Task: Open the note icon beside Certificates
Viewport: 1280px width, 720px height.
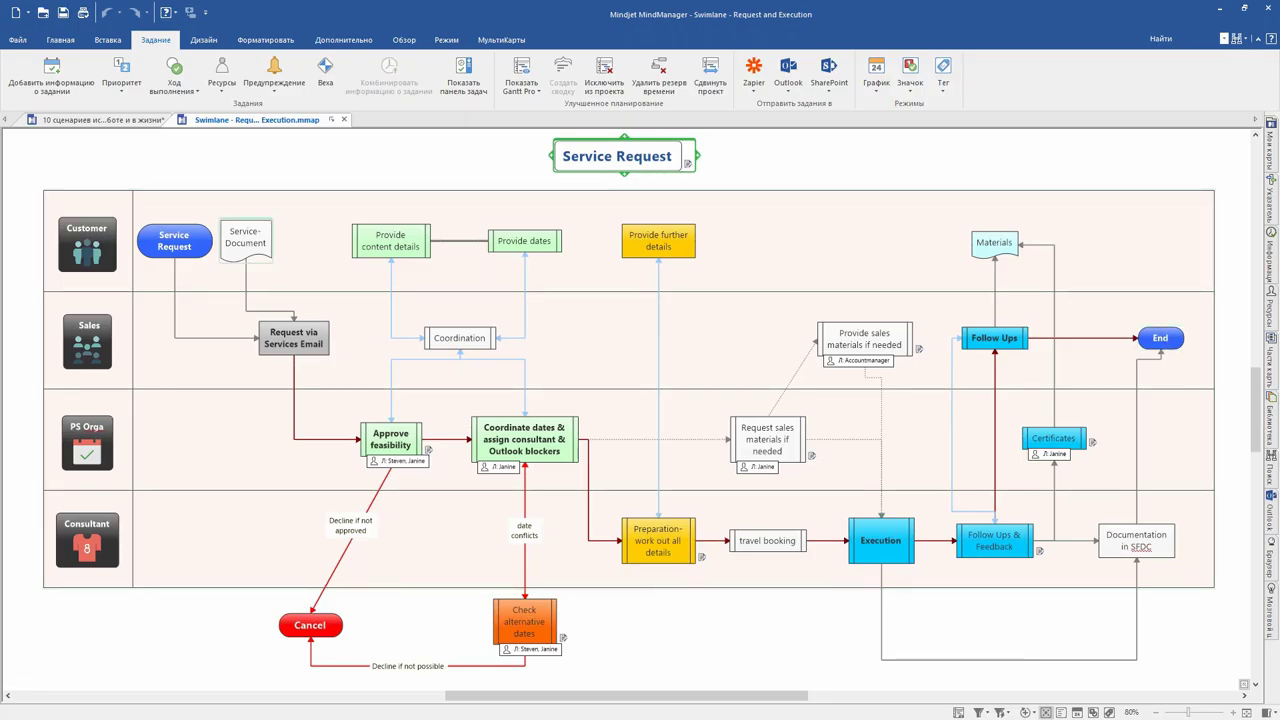Action: click(x=1093, y=442)
